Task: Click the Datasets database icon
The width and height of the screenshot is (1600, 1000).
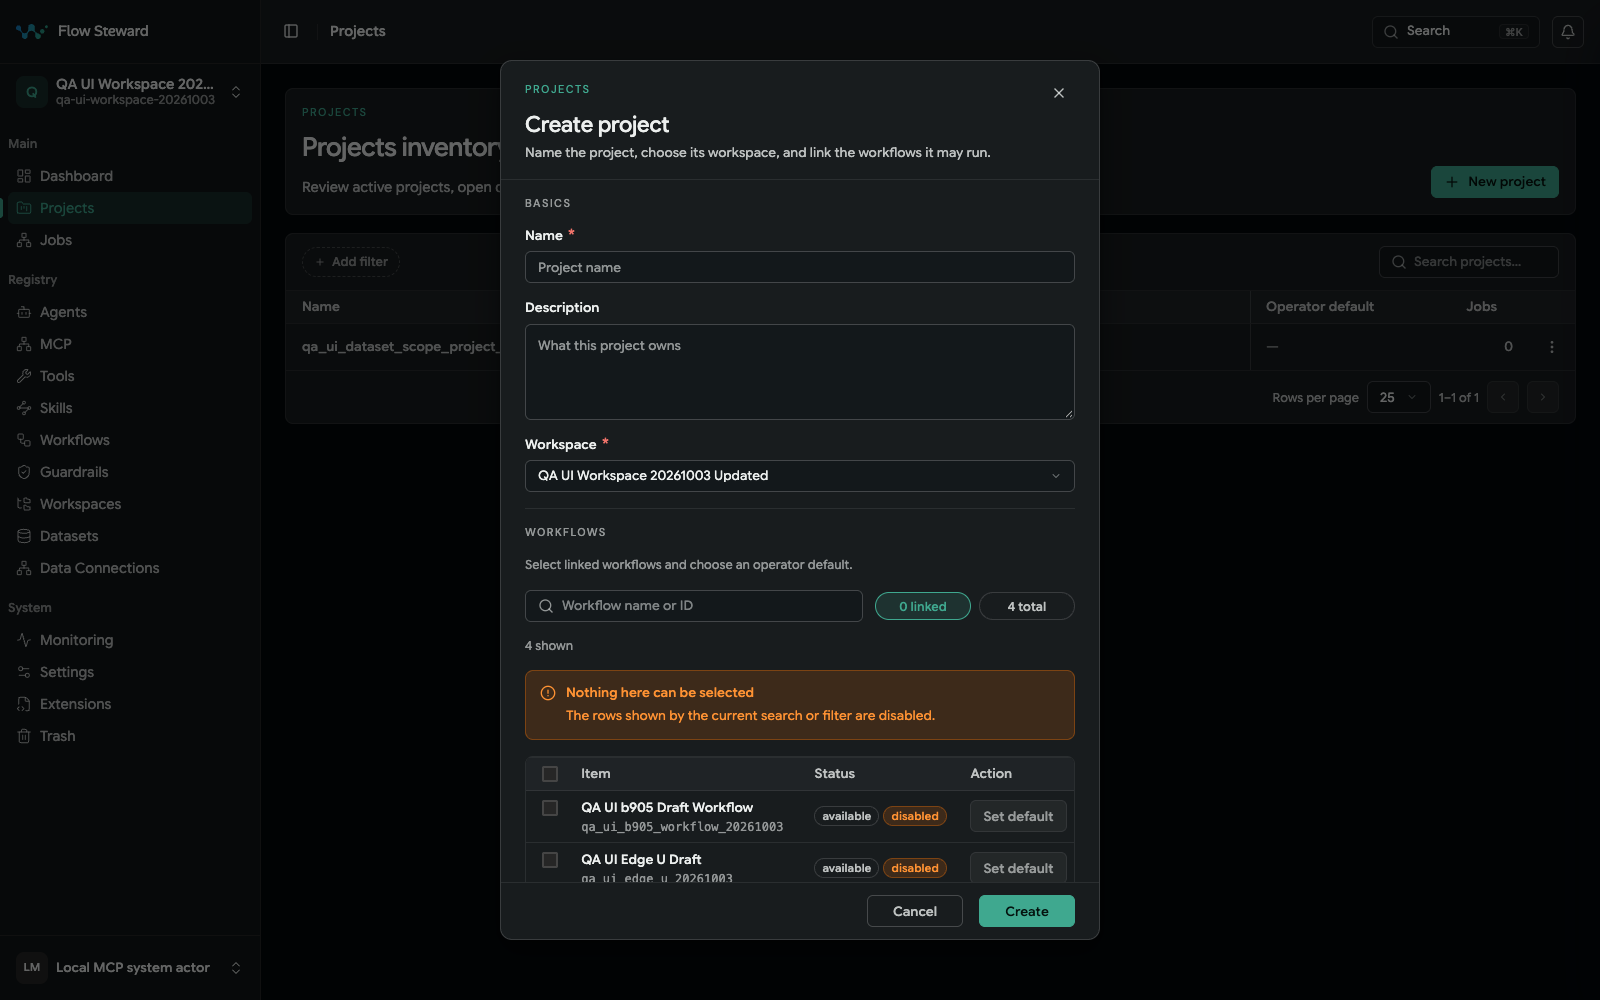Action: (x=24, y=536)
